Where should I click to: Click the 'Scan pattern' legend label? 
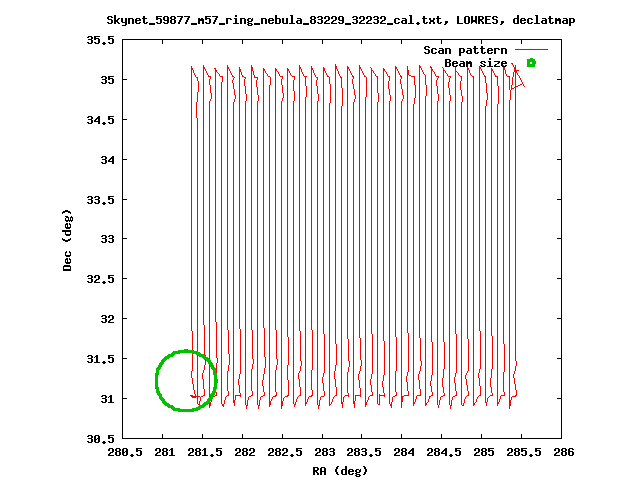point(465,50)
